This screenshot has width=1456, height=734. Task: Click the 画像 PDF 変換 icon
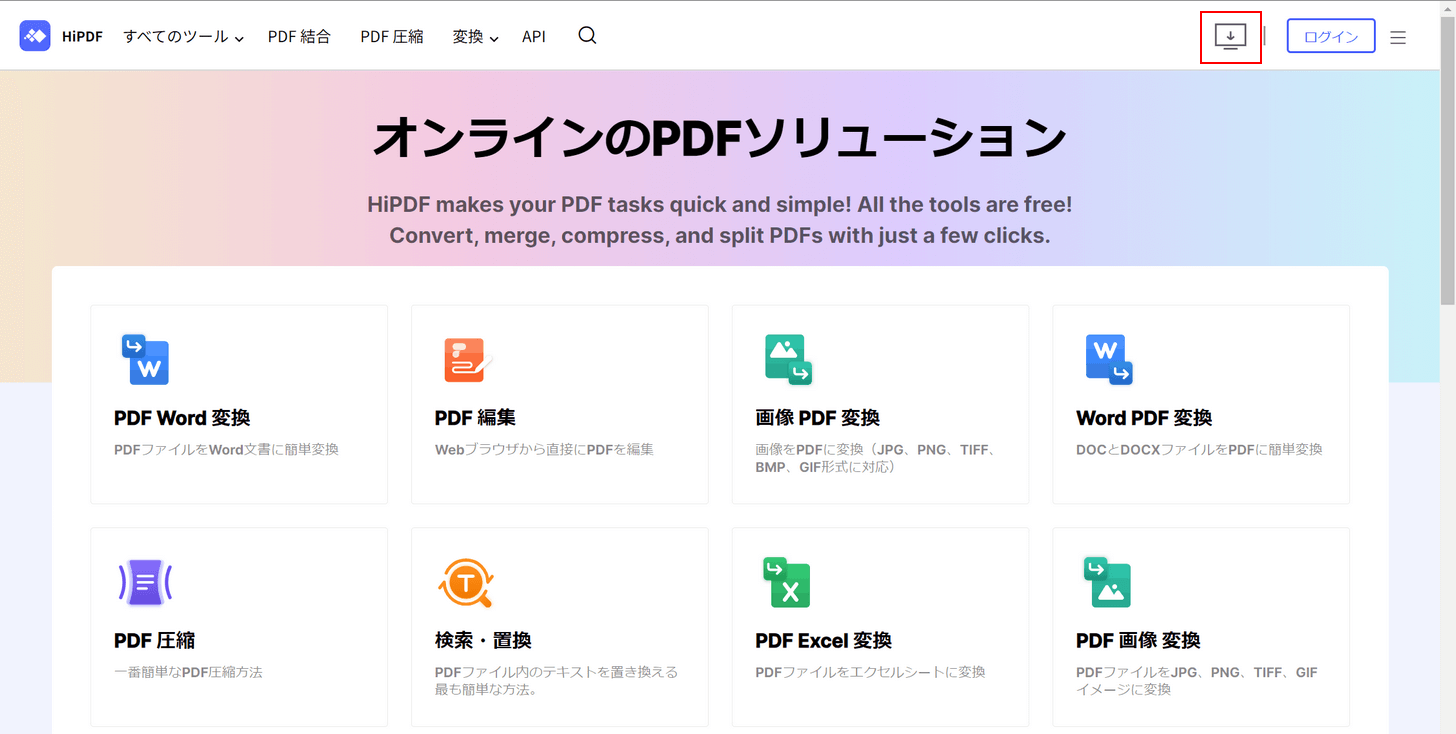[789, 360]
